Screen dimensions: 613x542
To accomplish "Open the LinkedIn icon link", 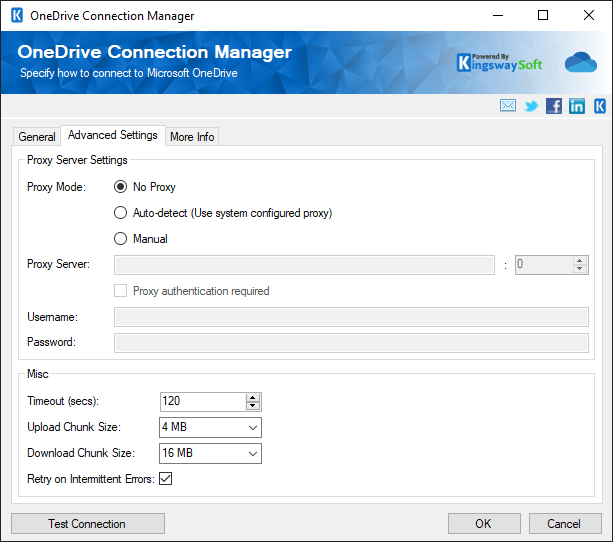I will pos(577,106).
